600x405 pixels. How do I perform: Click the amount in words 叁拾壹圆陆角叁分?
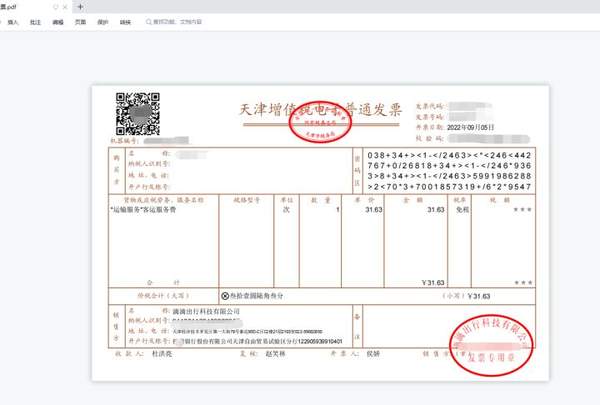pyautogui.click(x=256, y=296)
